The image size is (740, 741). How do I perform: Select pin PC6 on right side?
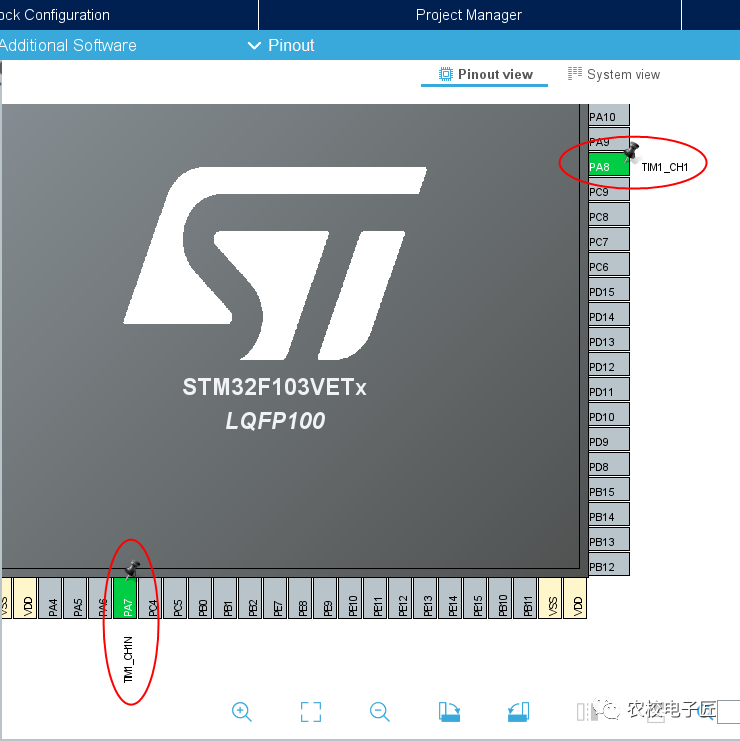(609, 265)
